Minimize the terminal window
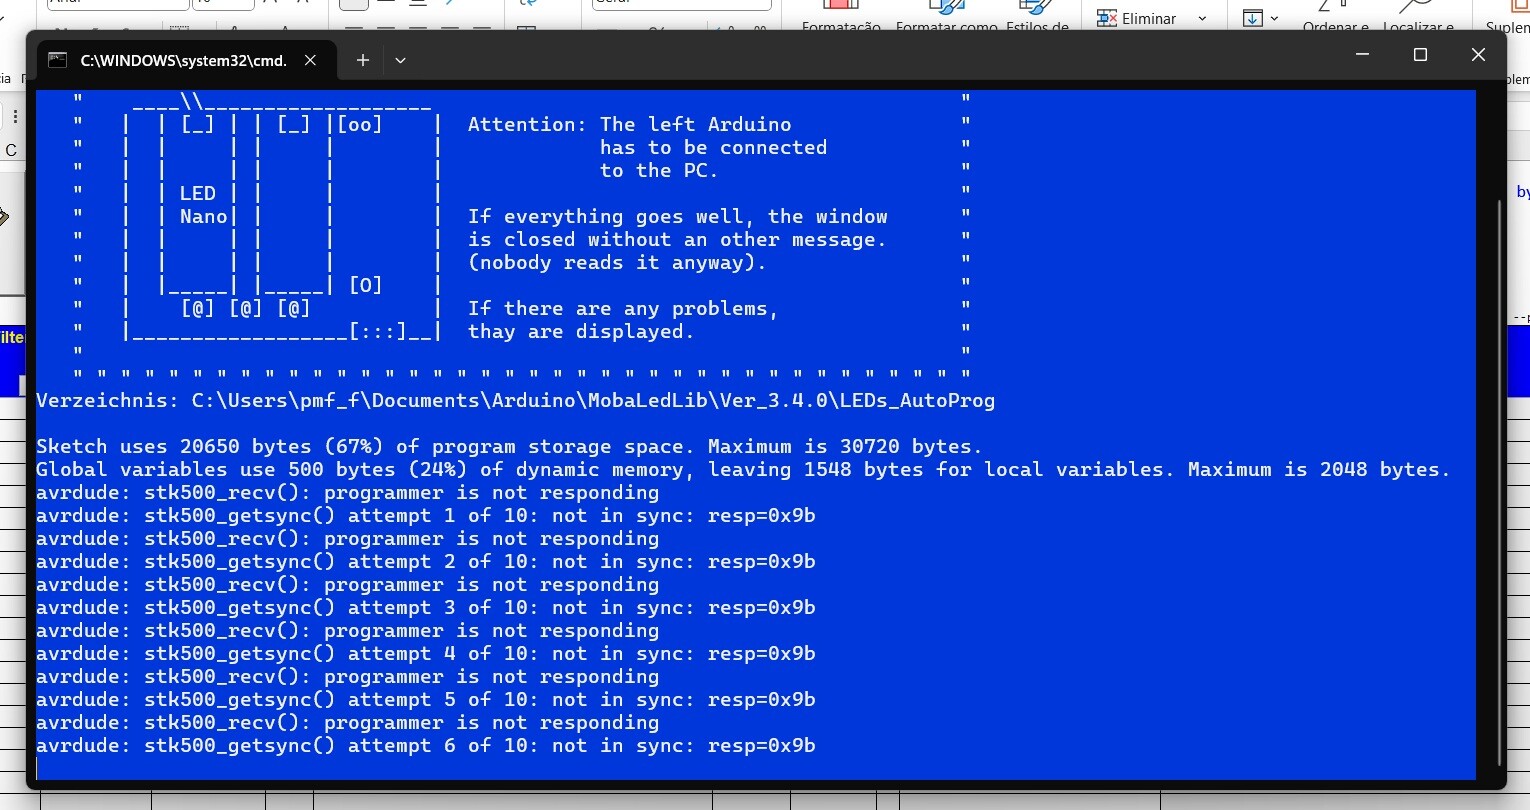This screenshot has height=810, width=1530. click(1361, 55)
